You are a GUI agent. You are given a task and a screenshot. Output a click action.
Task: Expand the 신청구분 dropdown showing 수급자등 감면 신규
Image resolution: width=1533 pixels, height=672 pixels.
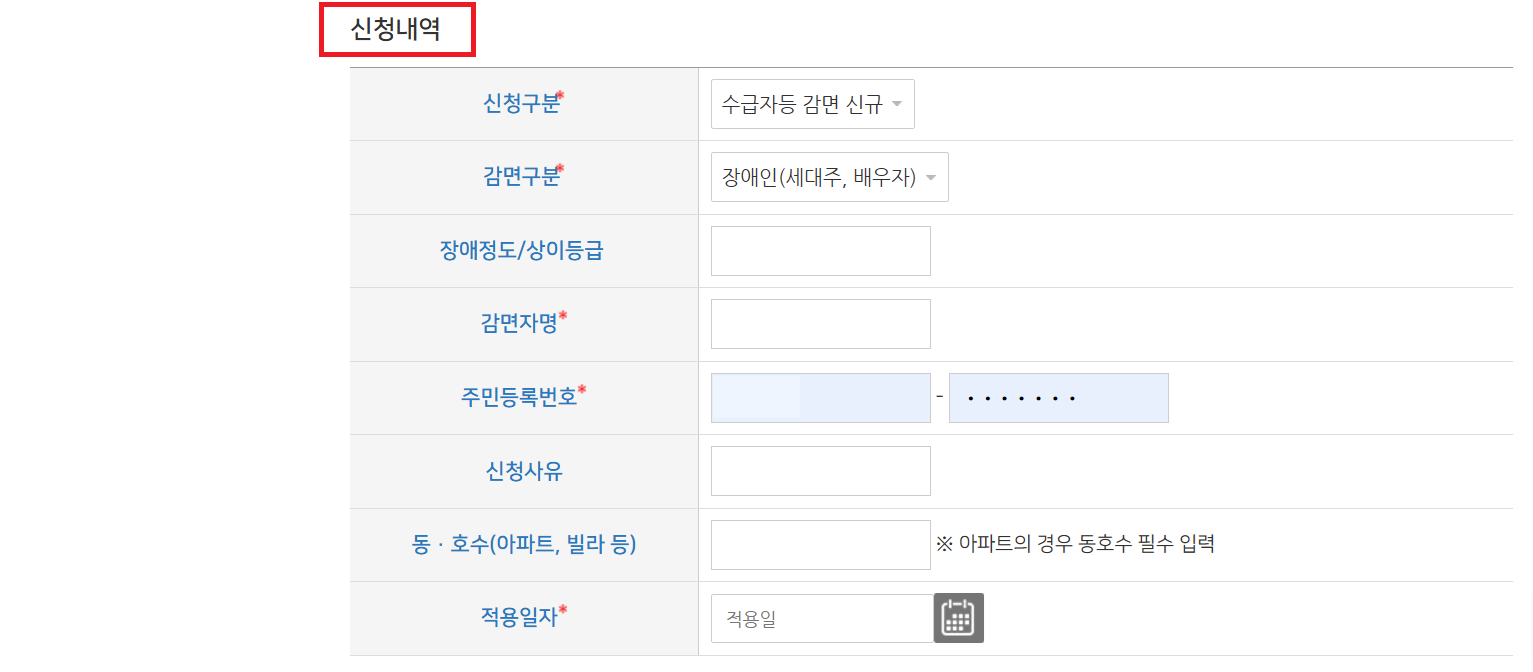pyautogui.click(x=812, y=103)
